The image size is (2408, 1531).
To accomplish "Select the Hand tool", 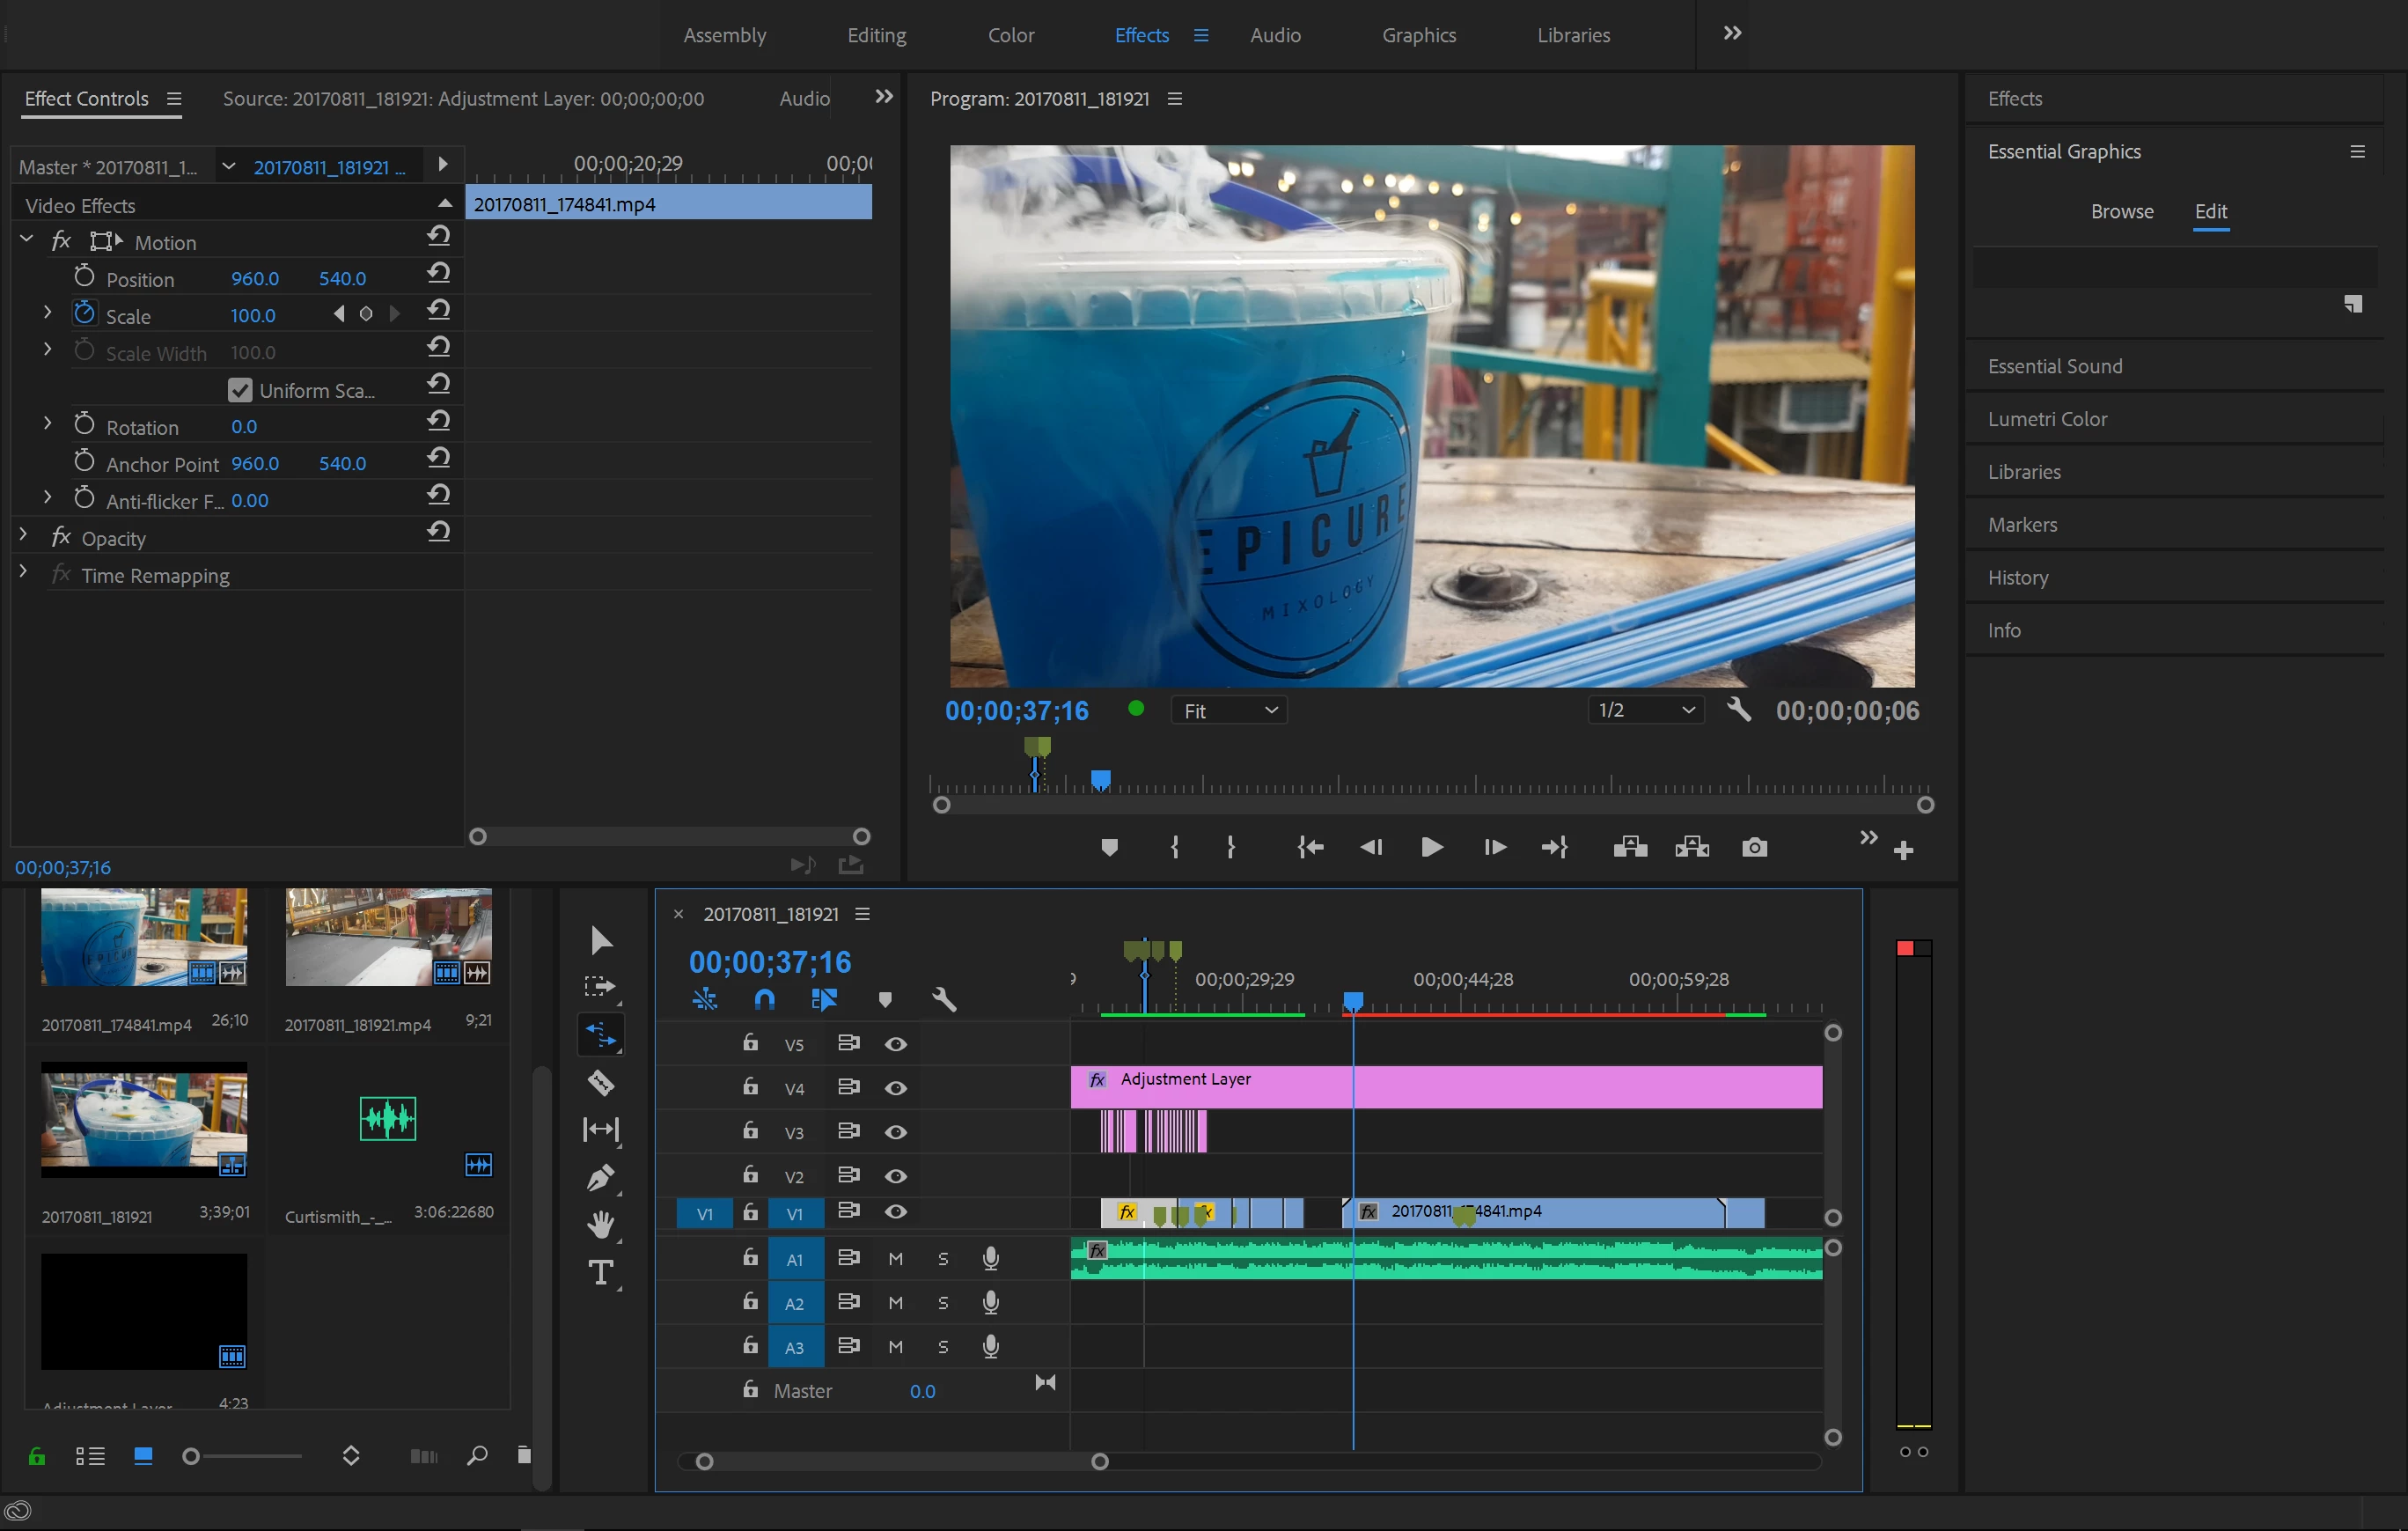I will pos(600,1224).
